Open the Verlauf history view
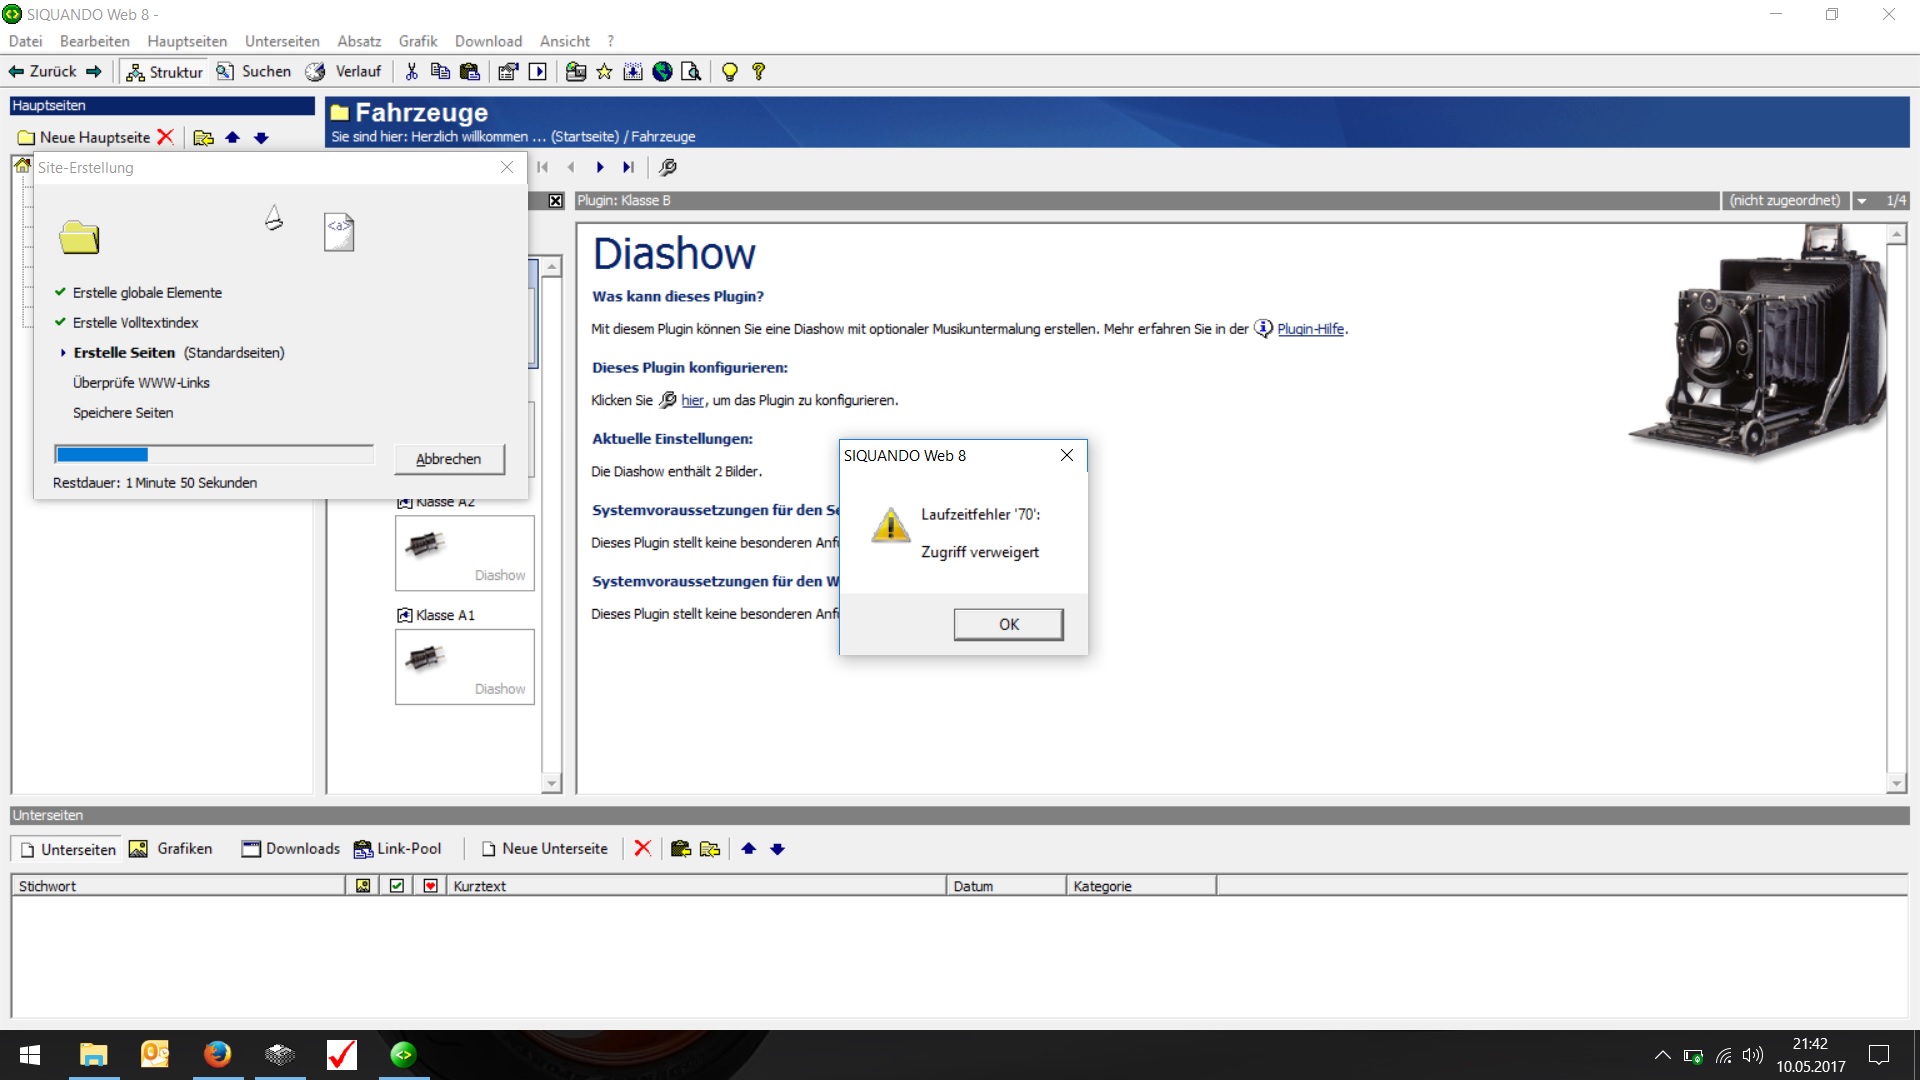This screenshot has height=1080, width=1920. [344, 71]
